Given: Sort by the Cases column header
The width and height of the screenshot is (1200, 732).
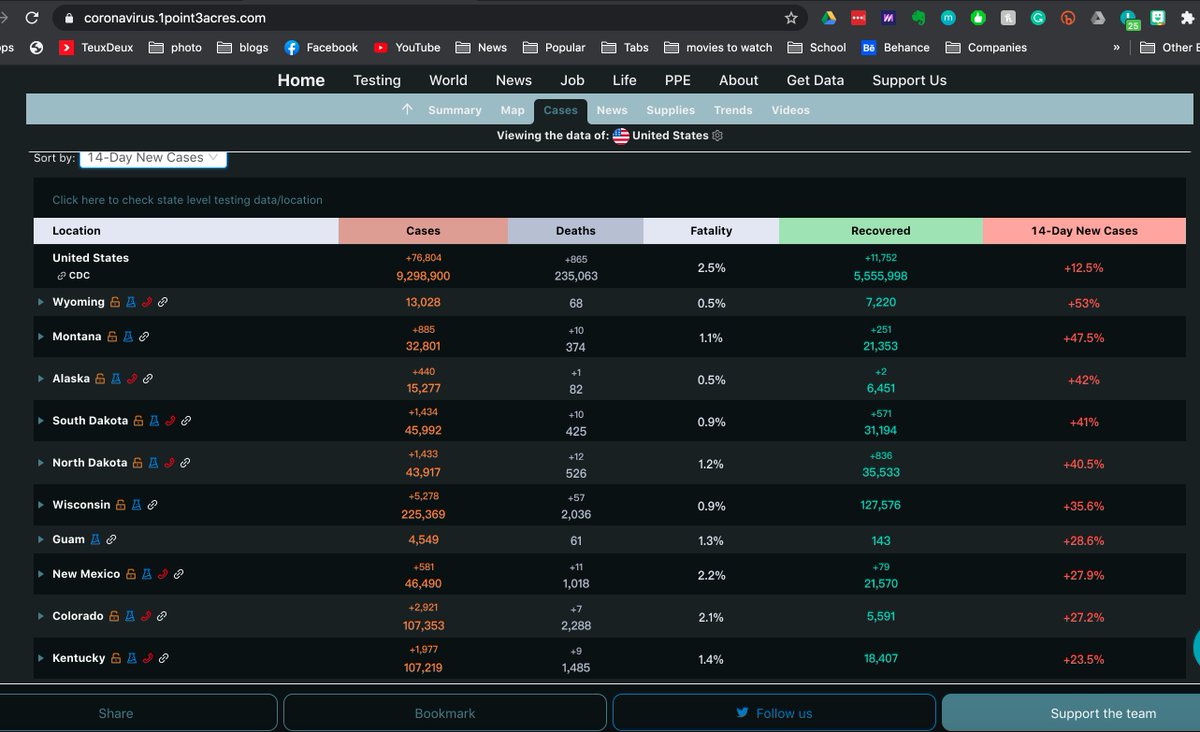Looking at the screenshot, I should 423,231.
